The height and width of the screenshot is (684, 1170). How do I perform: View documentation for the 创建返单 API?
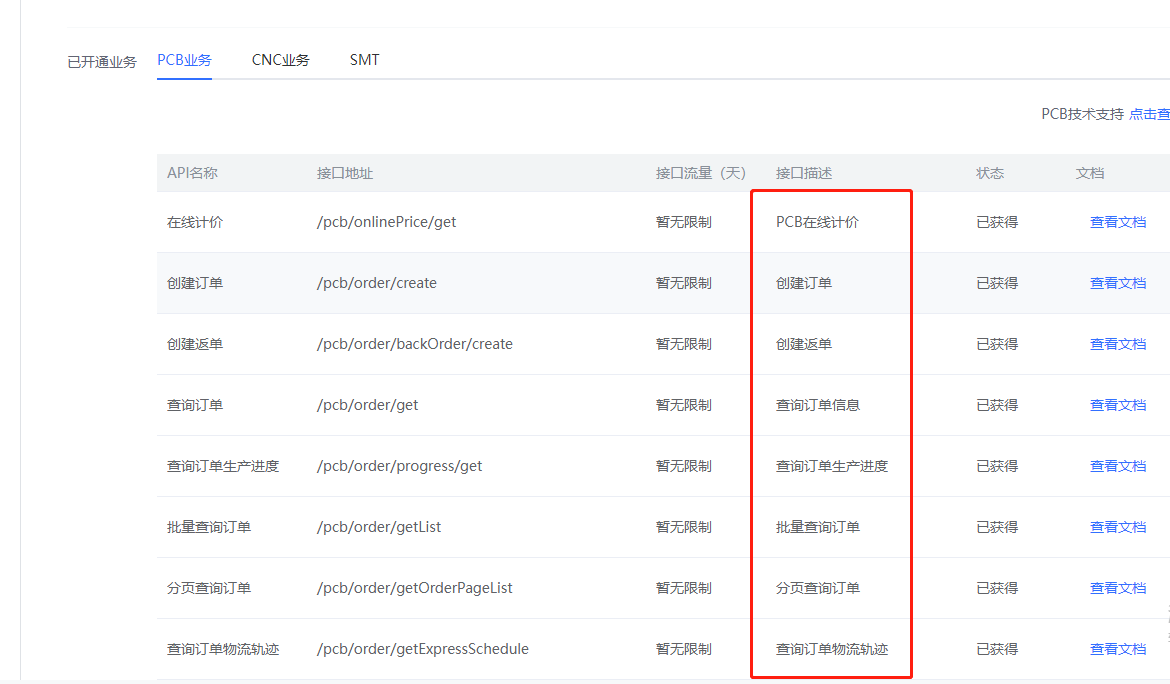pyautogui.click(x=1117, y=344)
